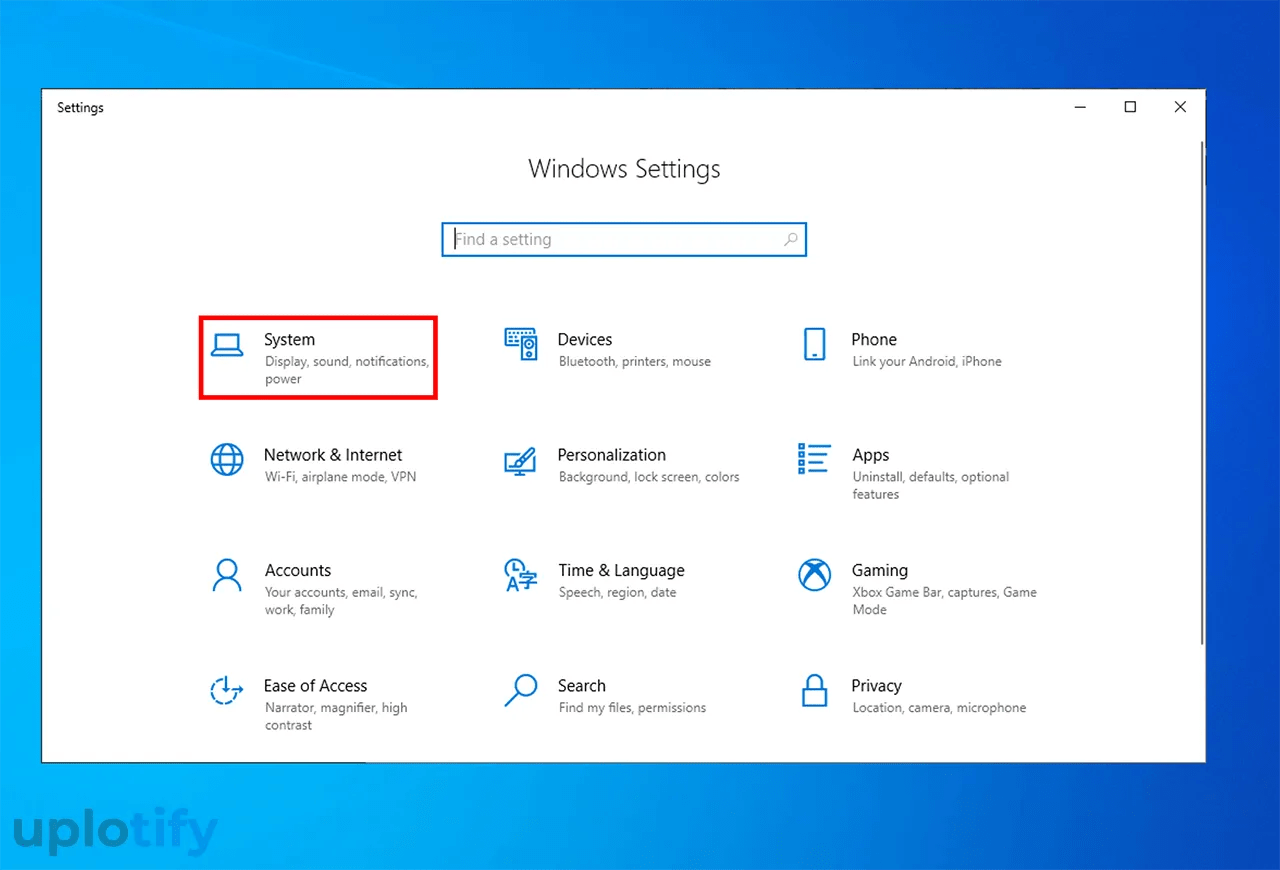Image resolution: width=1280 pixels, height=870 pixels.
Task: Click the Find a setting field
Action: (x=624, y=239)
